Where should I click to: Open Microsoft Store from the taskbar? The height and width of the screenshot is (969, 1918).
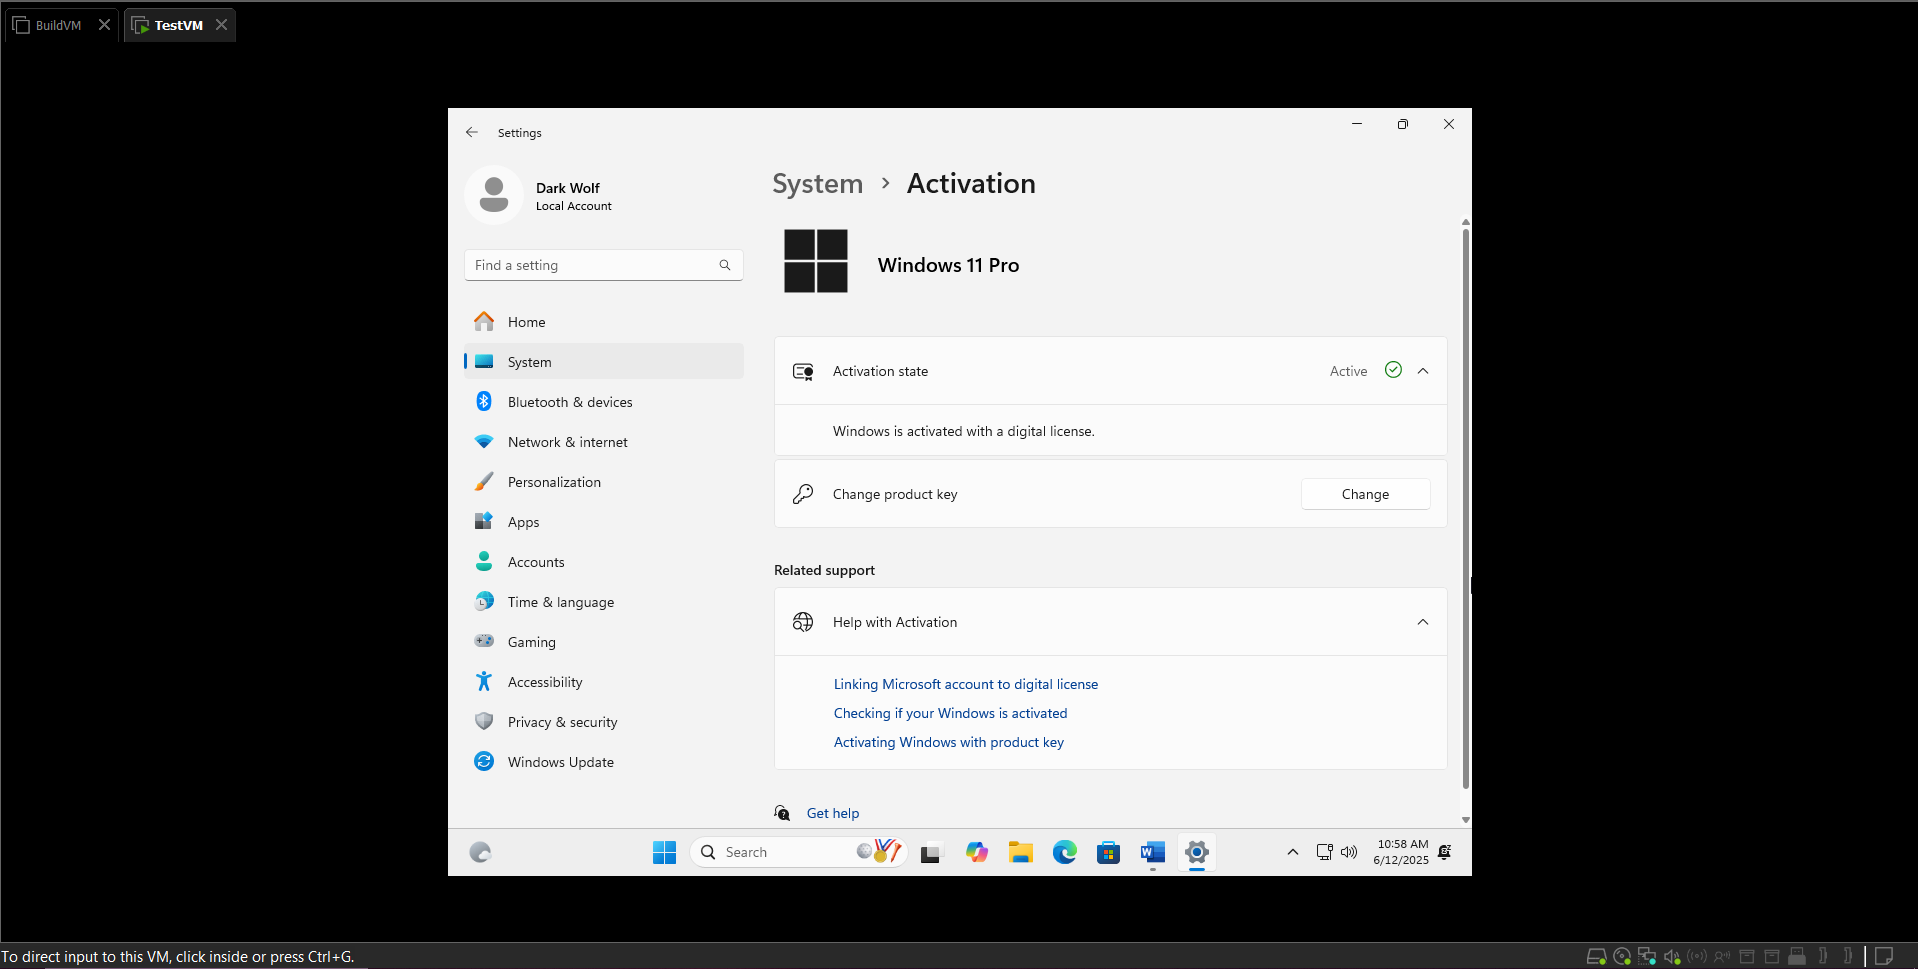[x=1108, y=853]
